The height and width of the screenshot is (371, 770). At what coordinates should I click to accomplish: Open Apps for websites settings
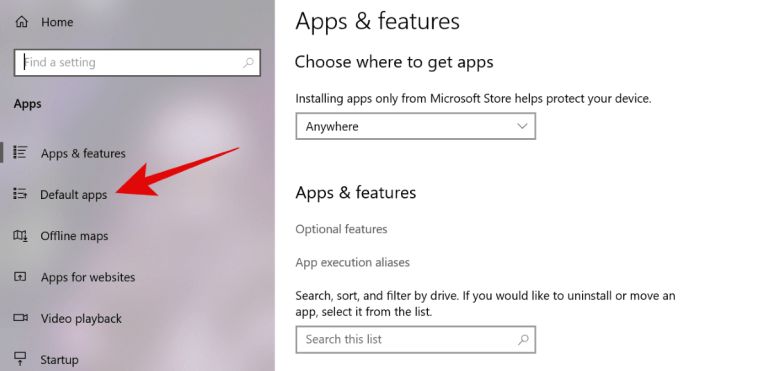click(88, 277)
